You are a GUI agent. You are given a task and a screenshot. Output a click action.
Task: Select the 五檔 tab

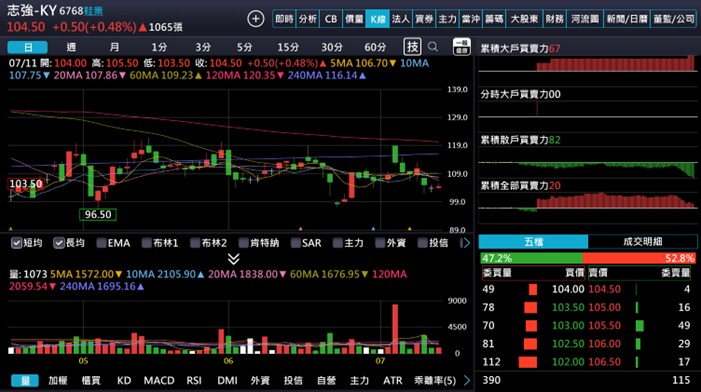(x=533, y=242)
